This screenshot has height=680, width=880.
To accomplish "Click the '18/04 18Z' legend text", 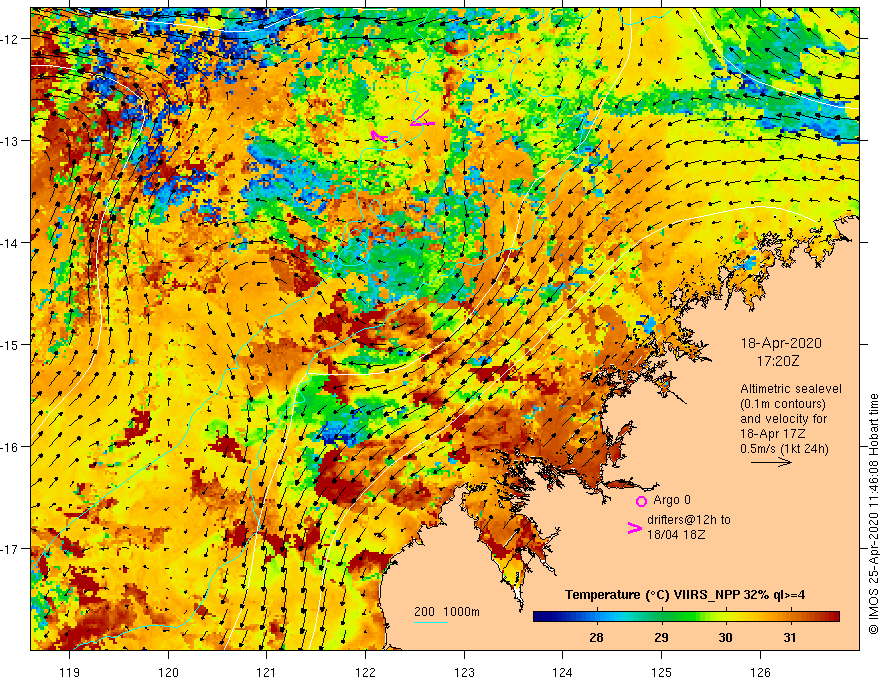I will coord(676,535).
